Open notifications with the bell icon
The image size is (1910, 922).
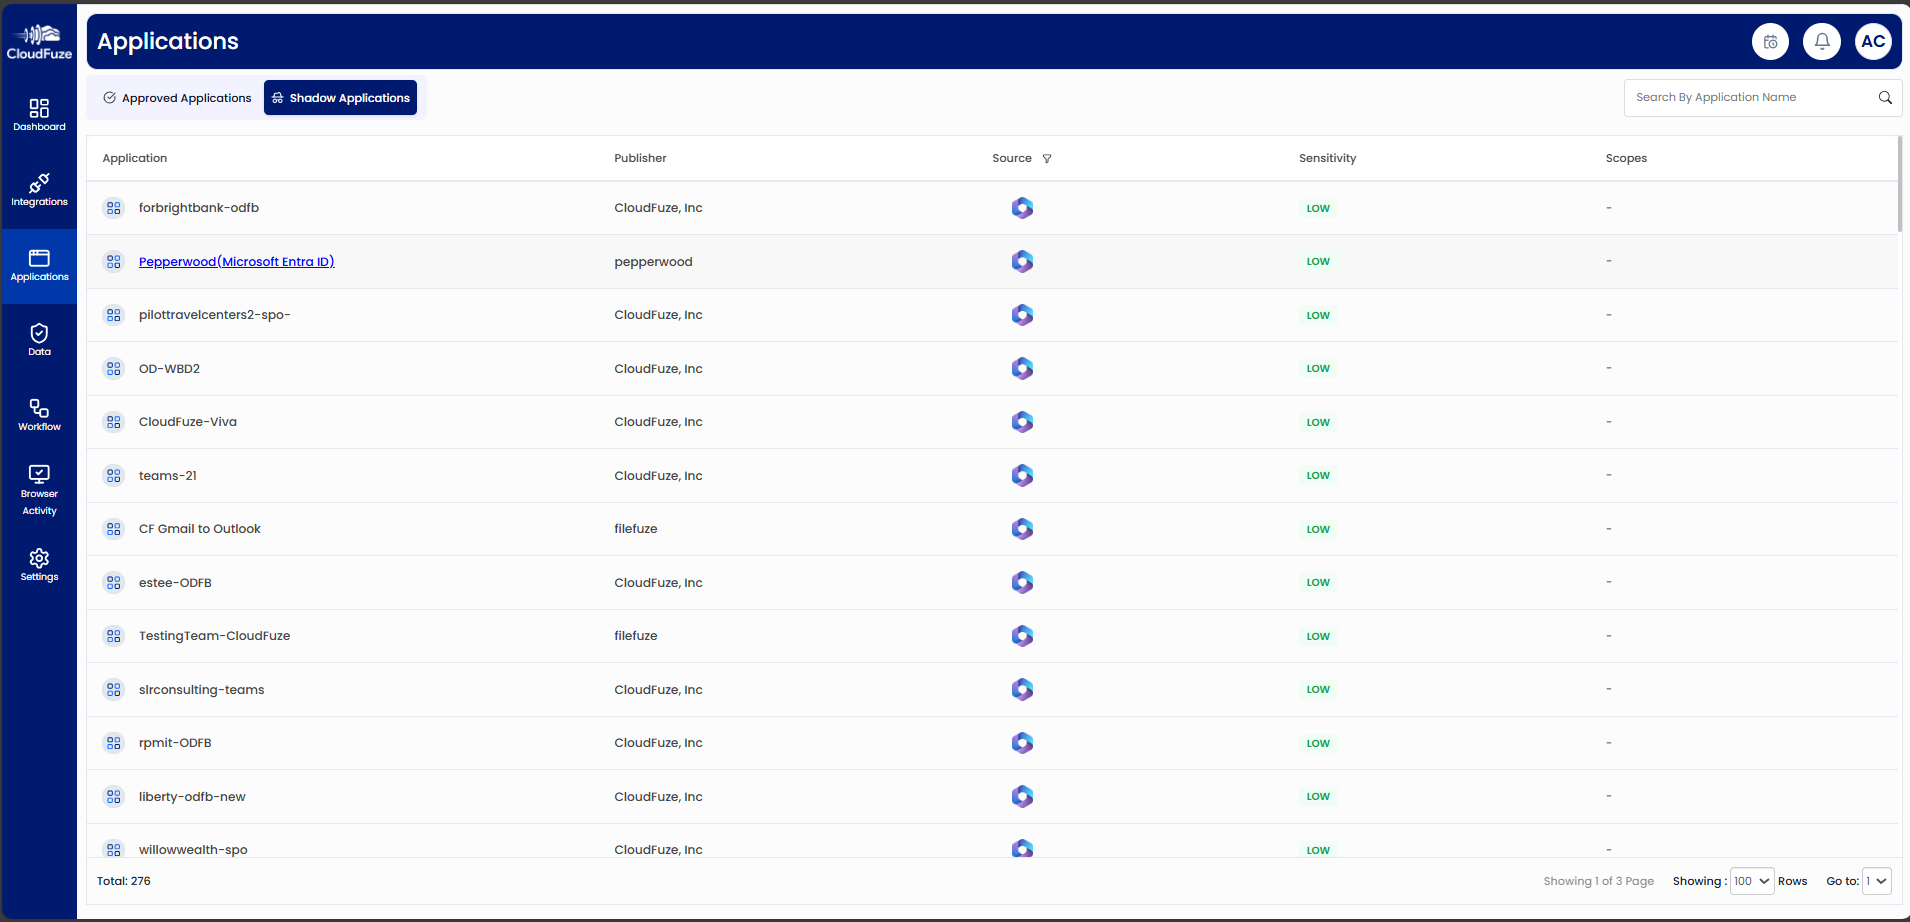click(x=1821, y=41)
